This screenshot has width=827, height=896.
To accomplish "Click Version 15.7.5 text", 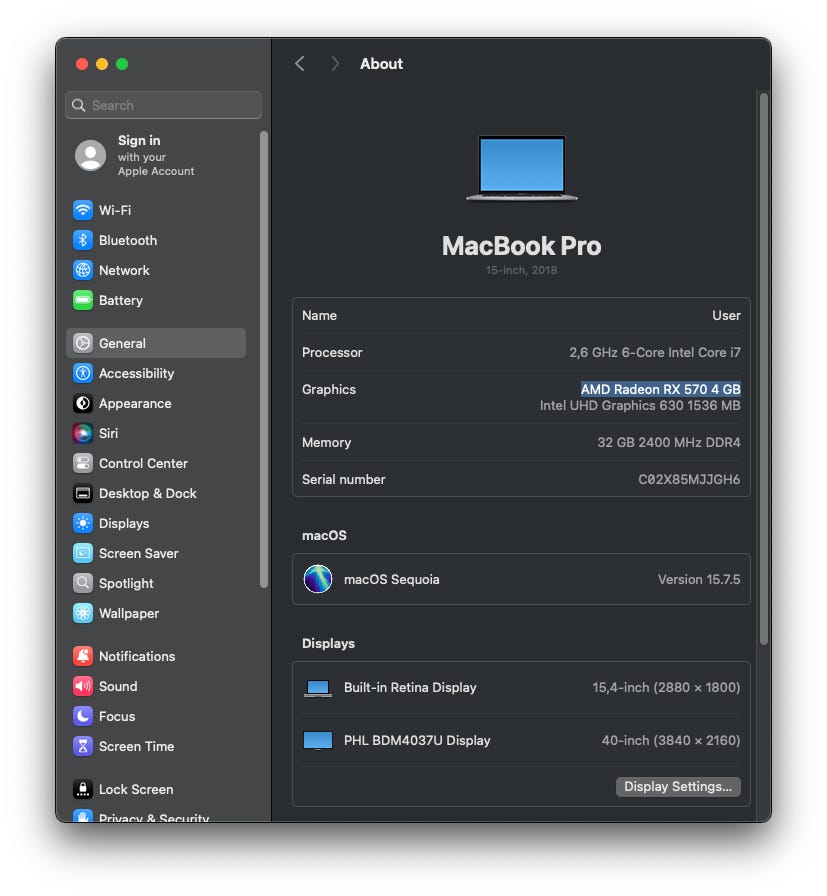I will tap(699, 579).
